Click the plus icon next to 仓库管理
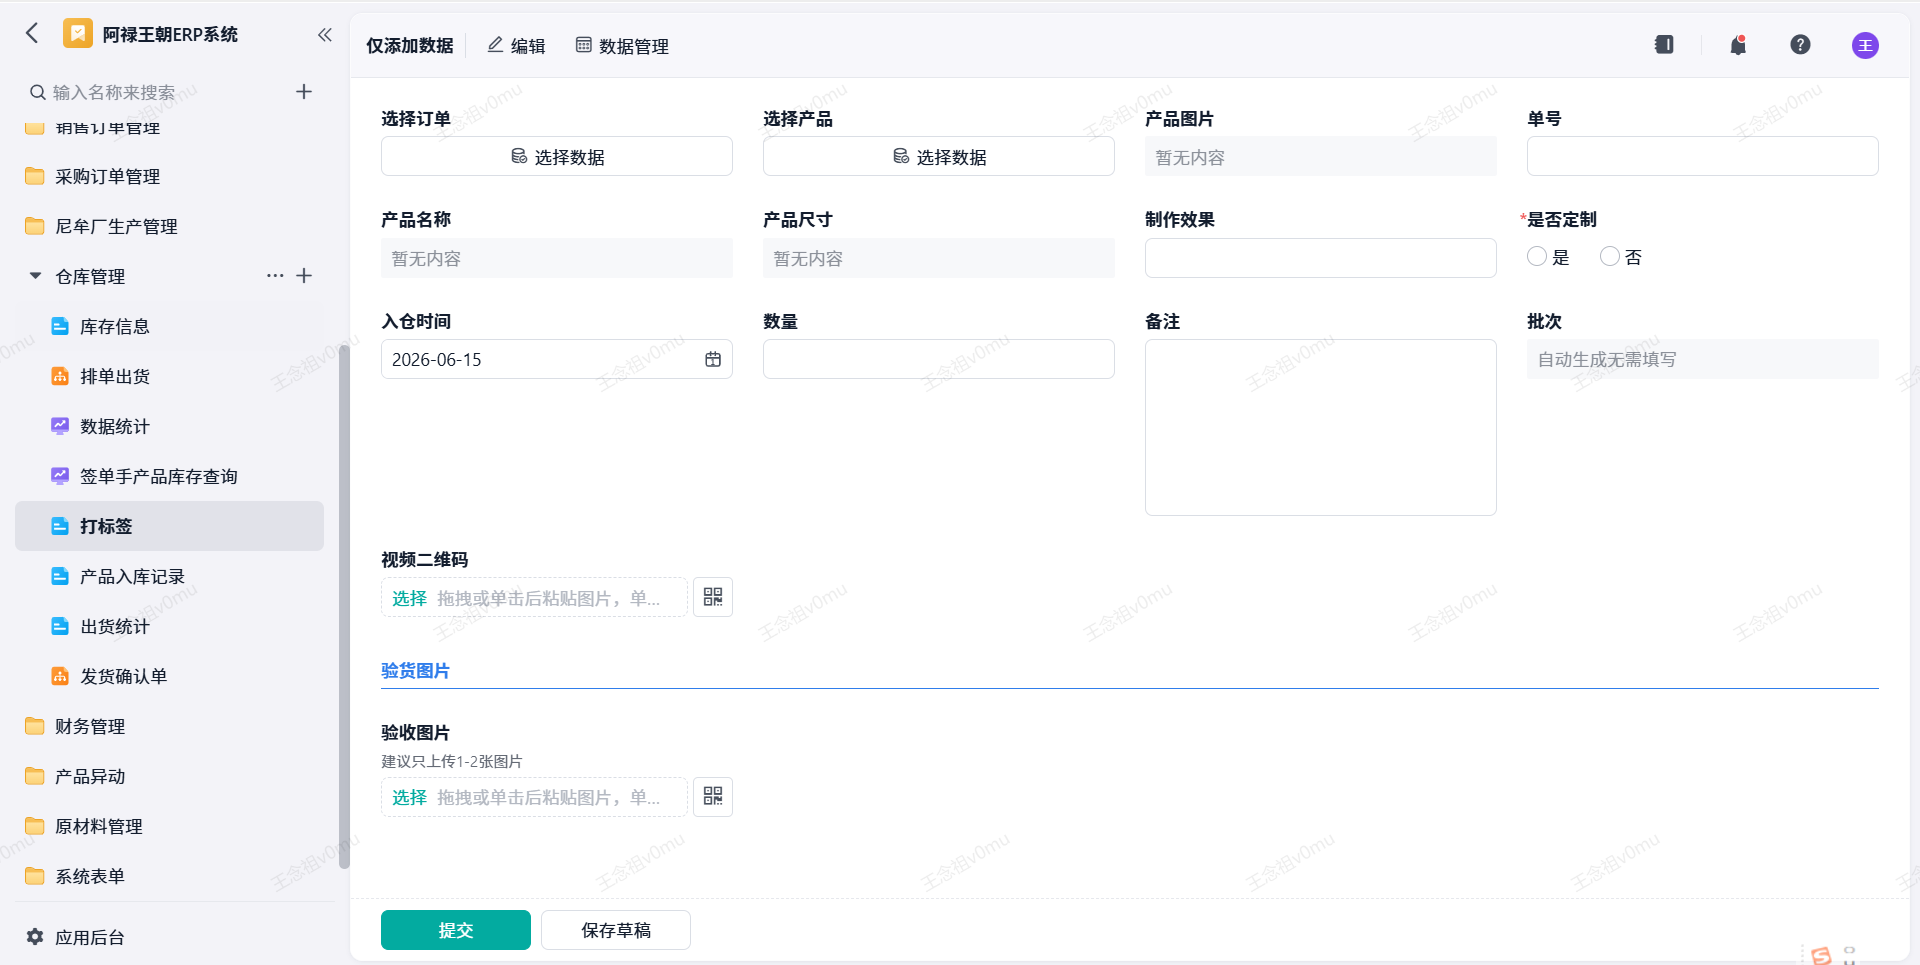The height and width of the screenshot is (965, 1920). click(x=305, y=275)
